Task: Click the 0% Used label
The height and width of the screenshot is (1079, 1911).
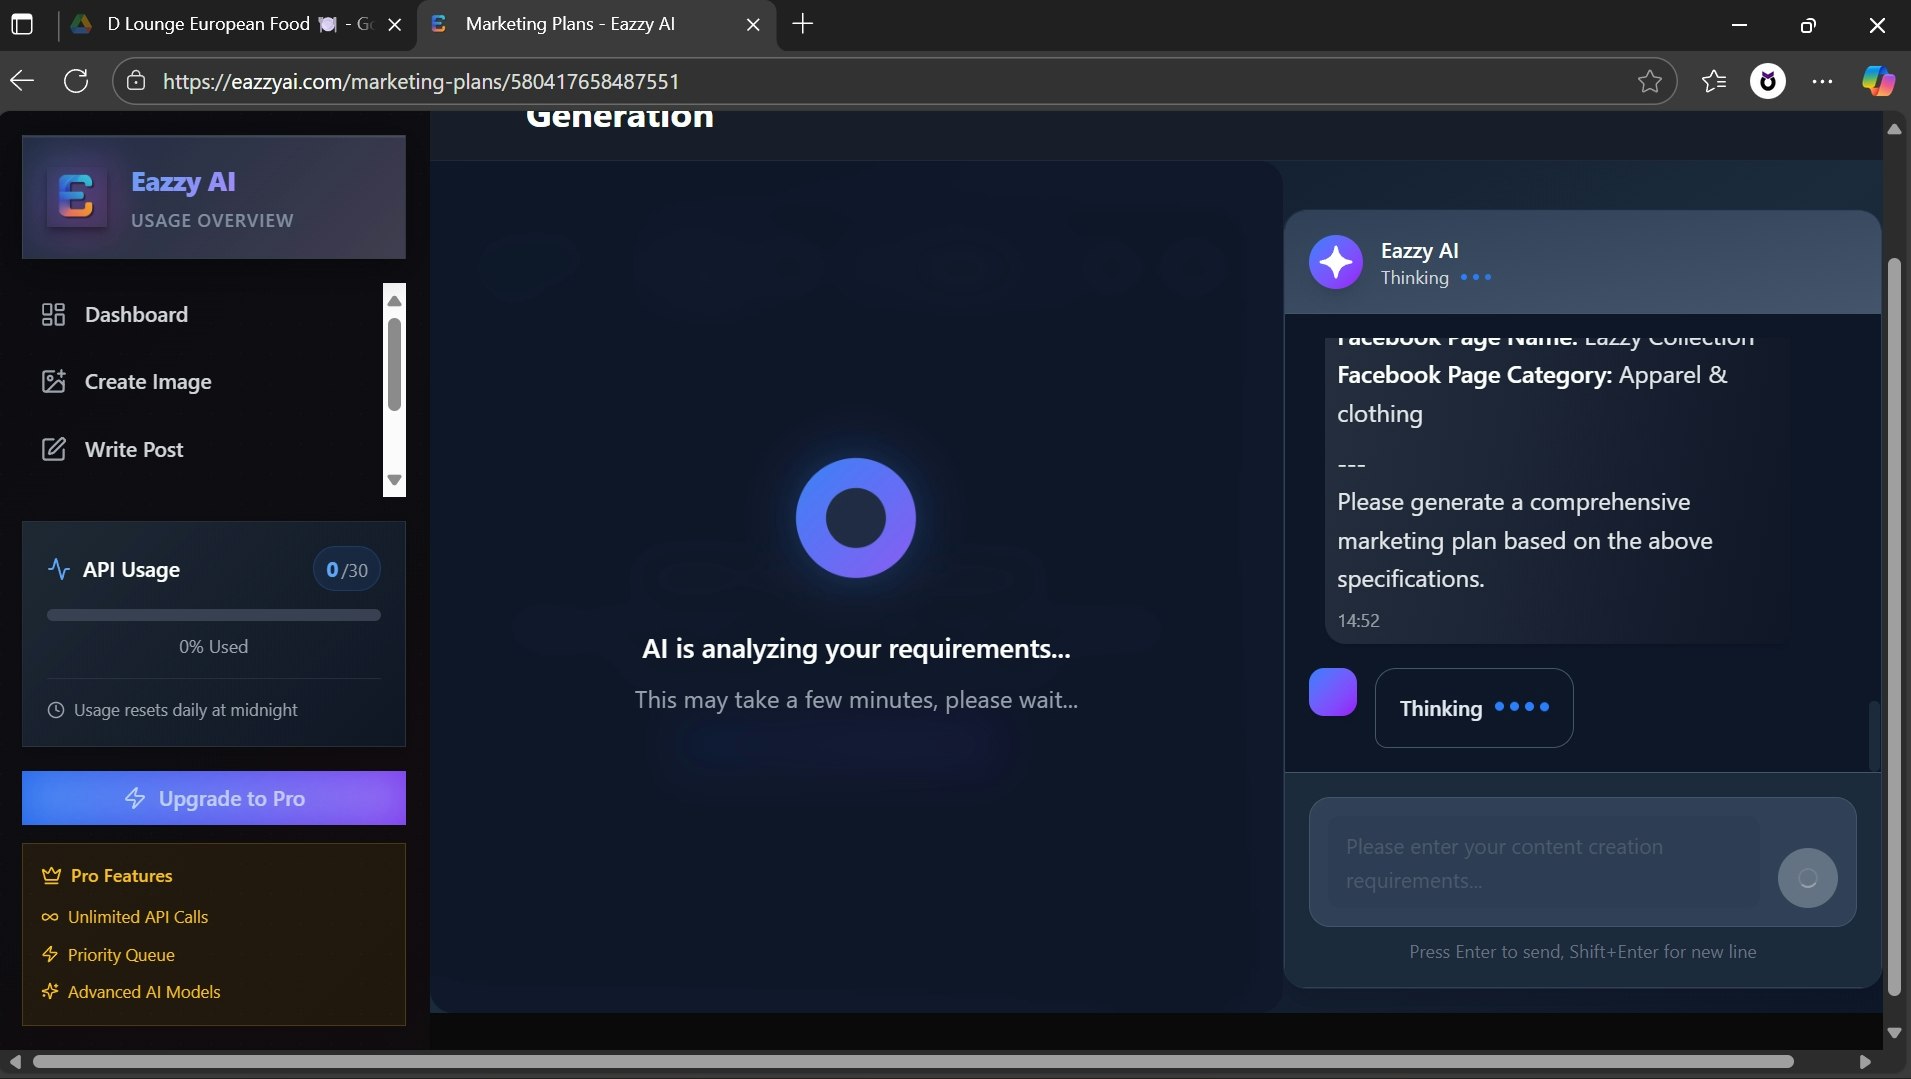Action: (x=214, y=647)
